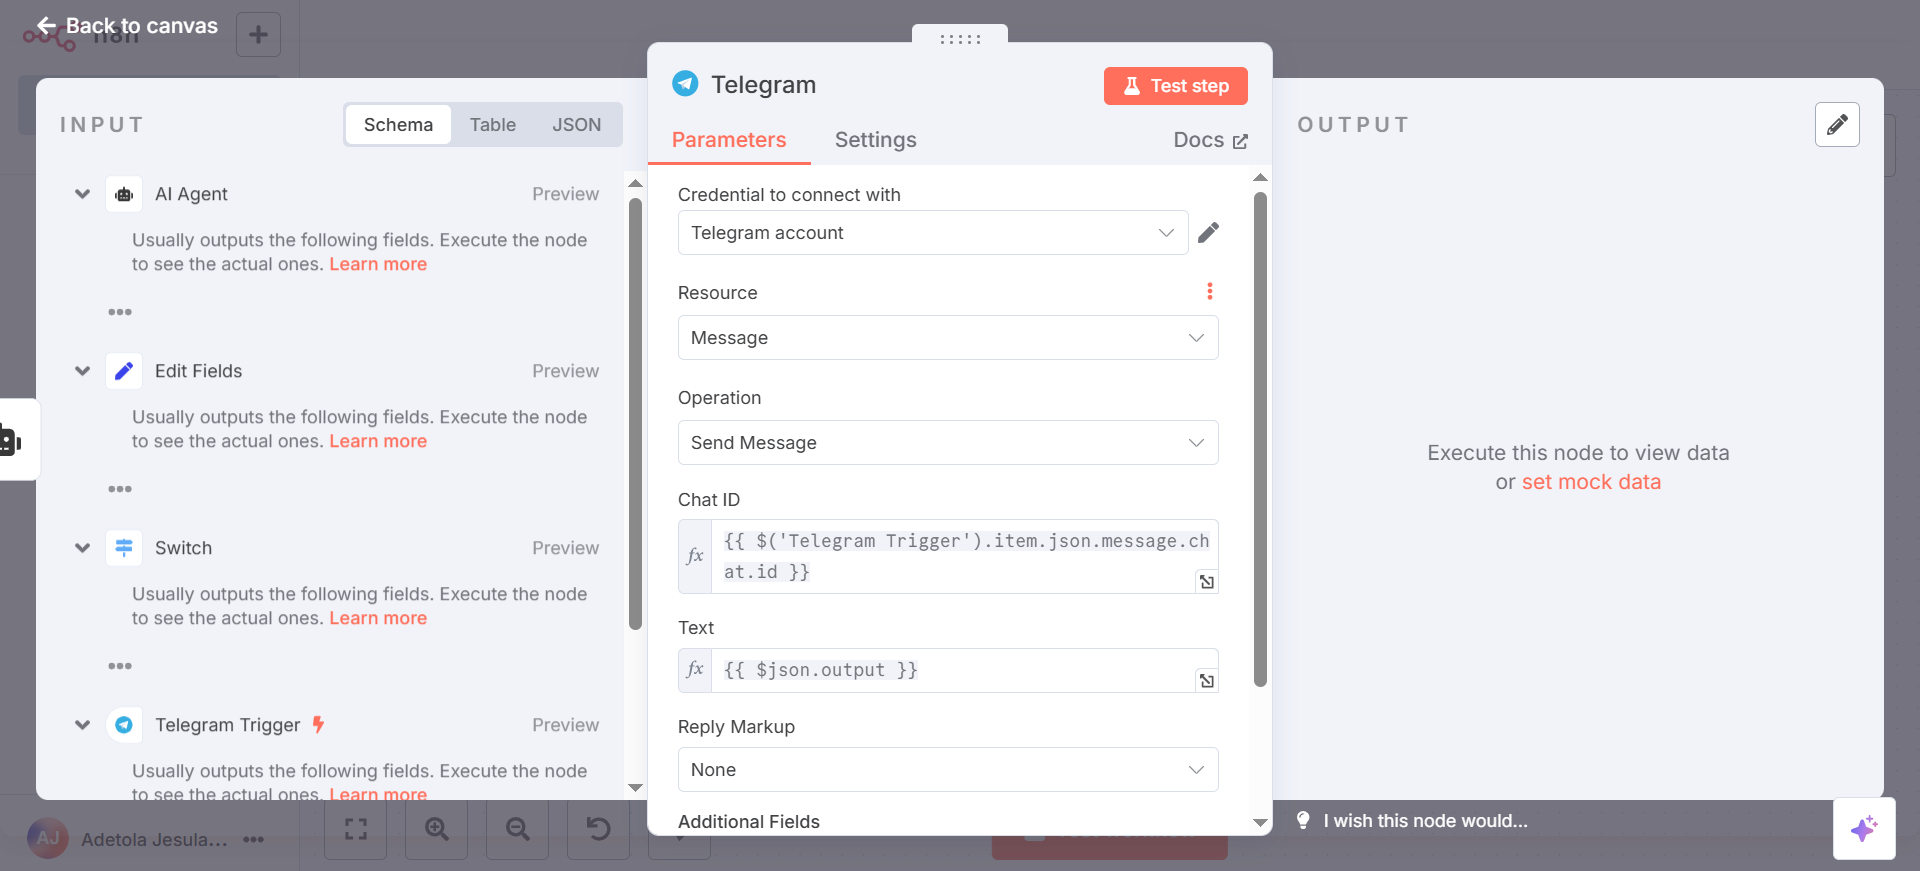
Task: Click the lightning bolt next to Telegram Trigger
Action: 318,724
